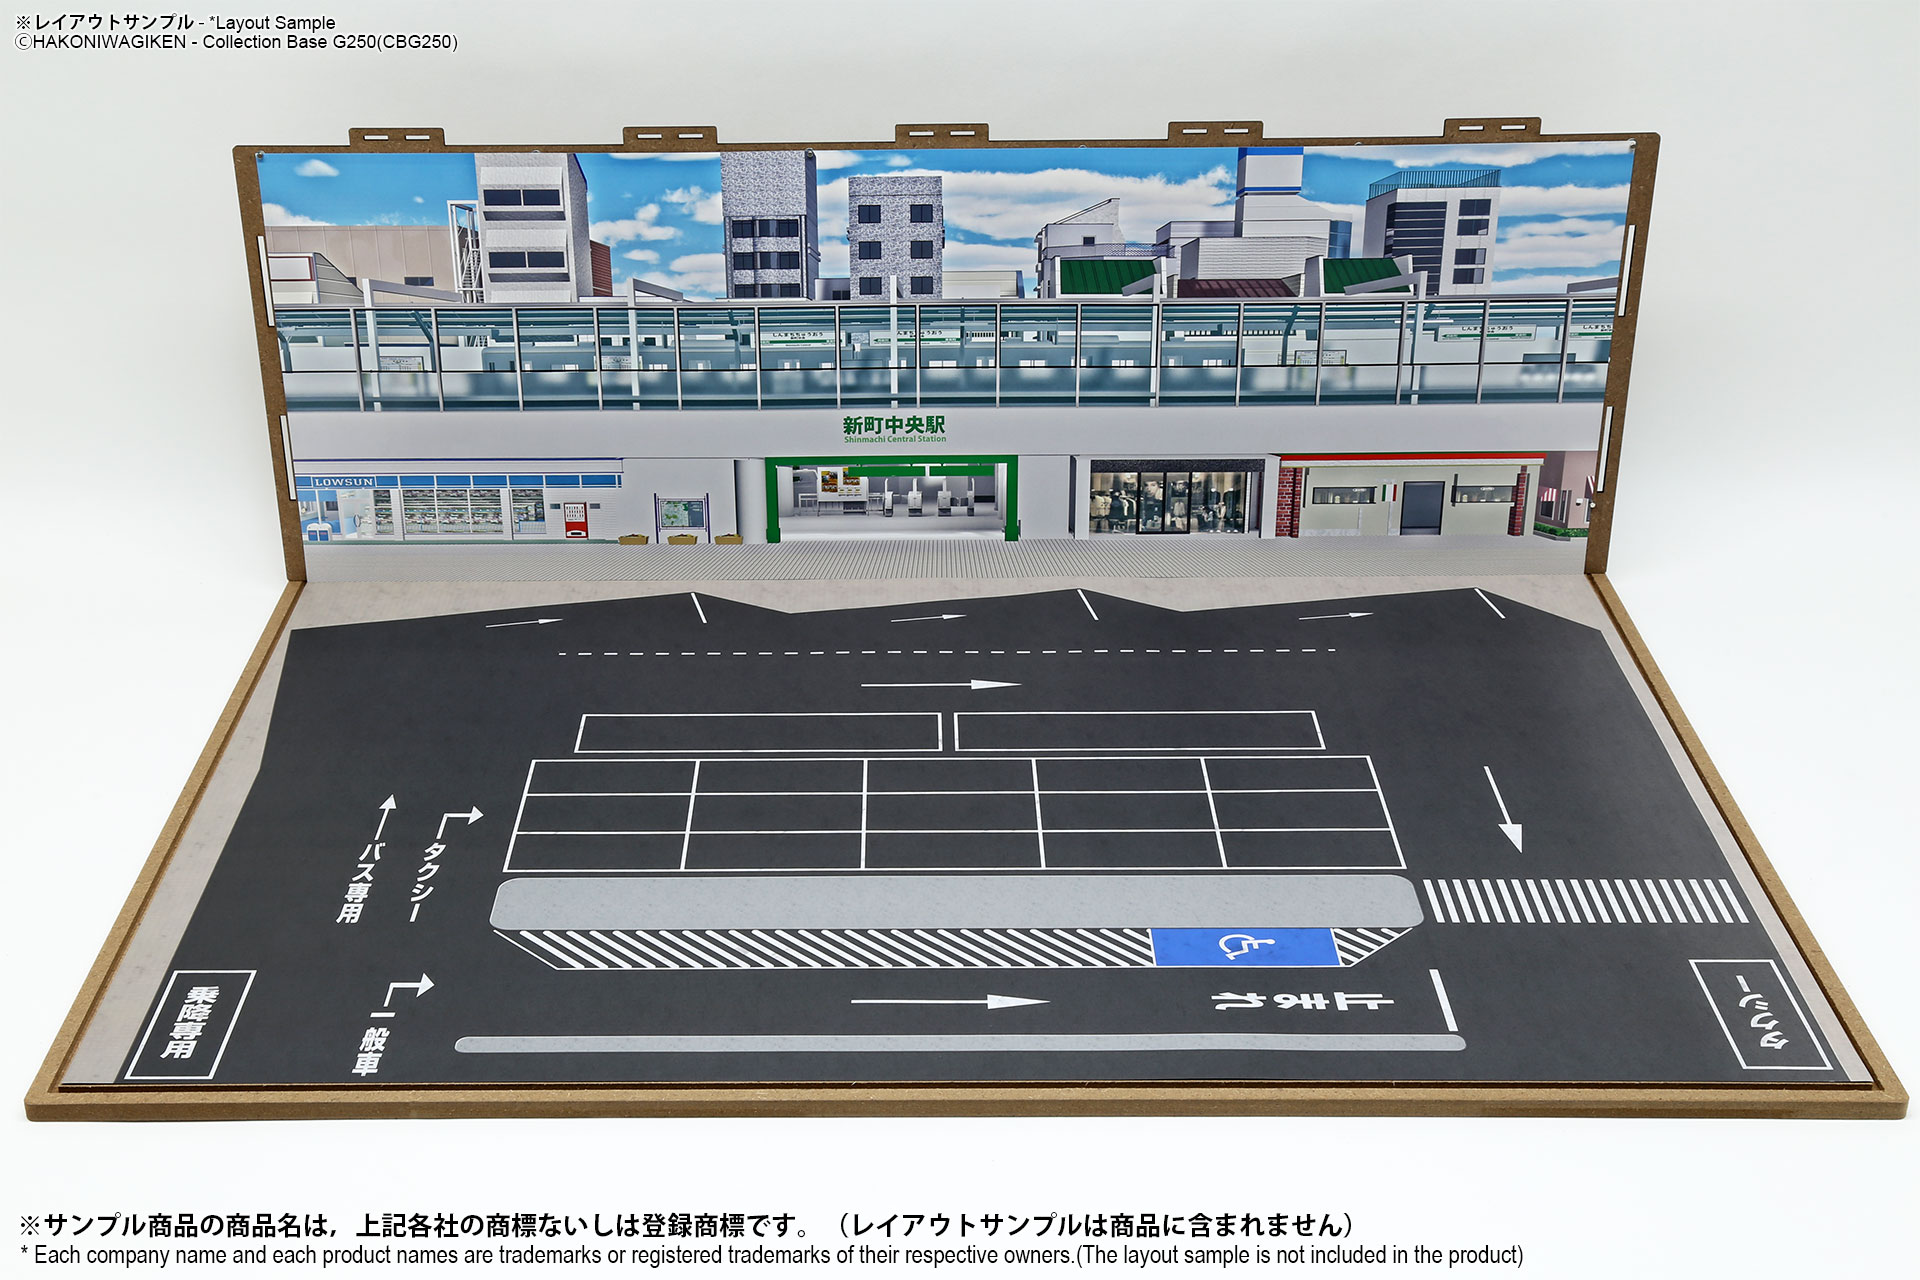This screenshot has height=1280, width=1920.
Task: Click the LOWSUN convenience store sign
Action: coord(343,482)
